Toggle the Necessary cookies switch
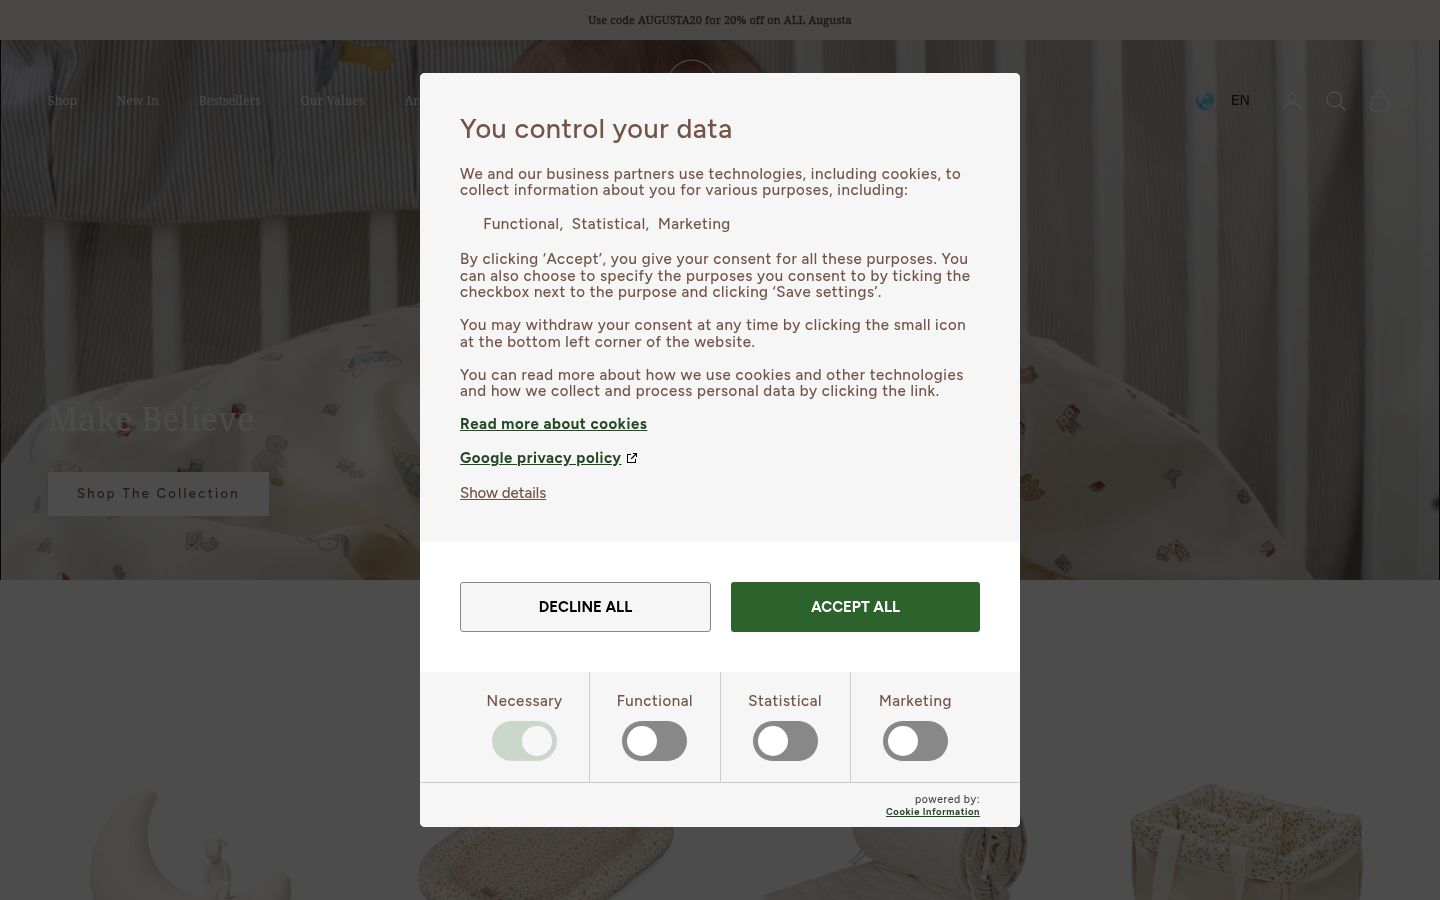 pyautogui.click(x=524, y=741)
